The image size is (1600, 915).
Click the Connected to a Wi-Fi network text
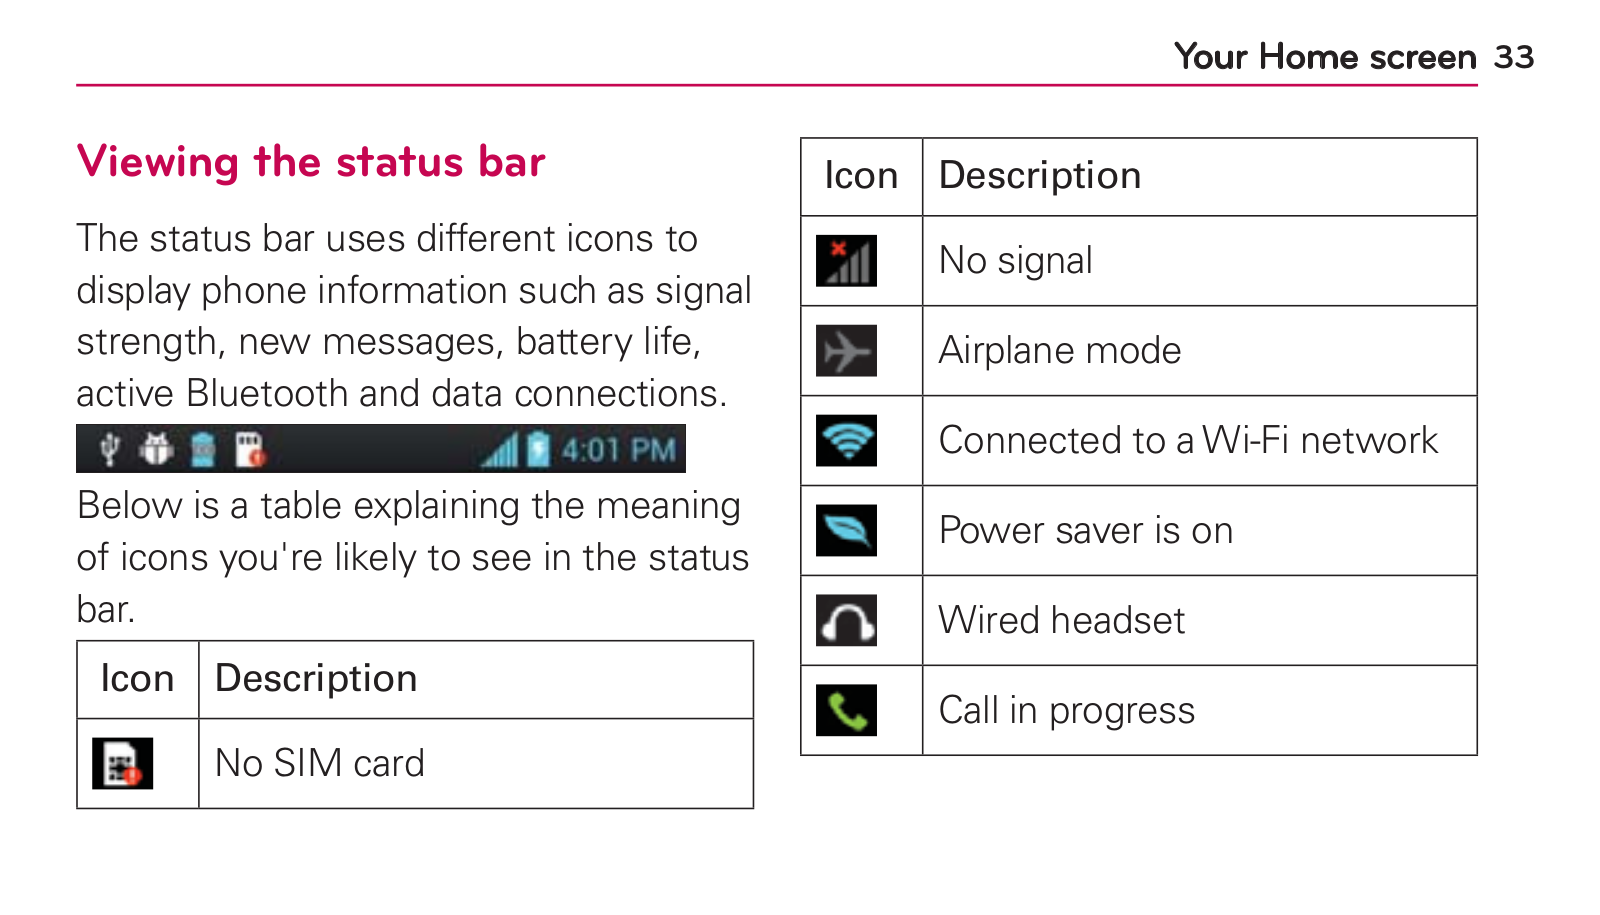pyautogui.click(x=1188, y=441)
